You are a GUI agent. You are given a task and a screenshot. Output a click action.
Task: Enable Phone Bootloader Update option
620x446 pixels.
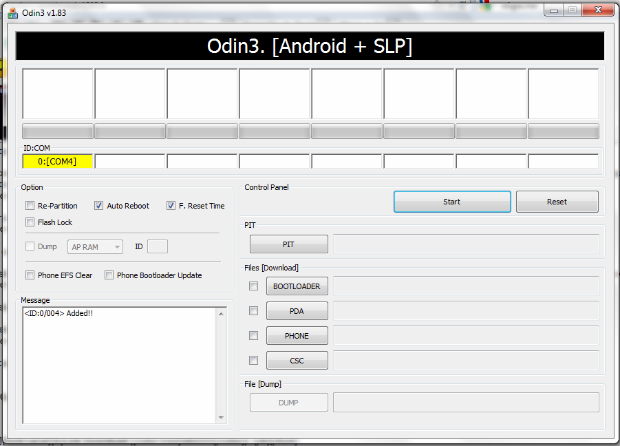click(109, 275)
